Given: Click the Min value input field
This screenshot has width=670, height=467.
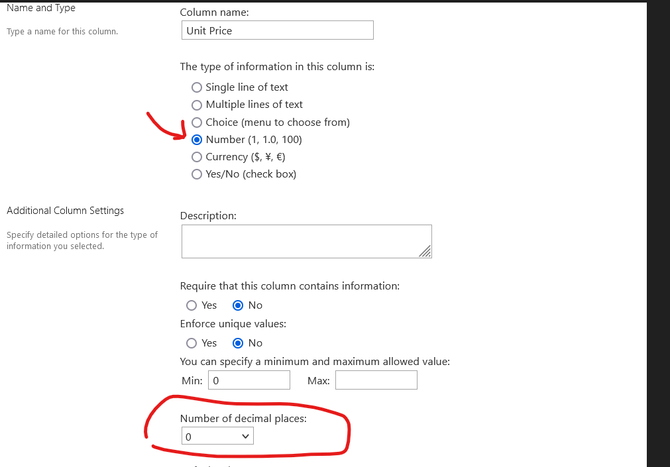Looking at the screenshot, I should [x=249, y=380].
